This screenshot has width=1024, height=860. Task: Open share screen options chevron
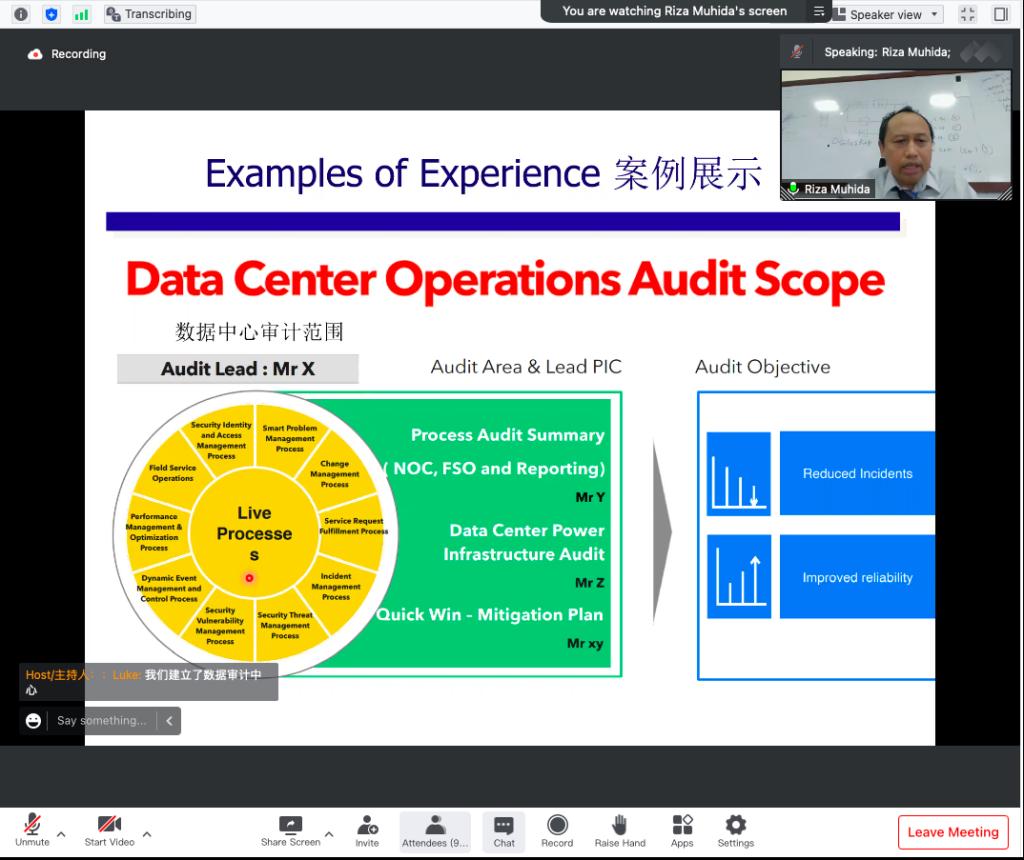tap(328, 834)
